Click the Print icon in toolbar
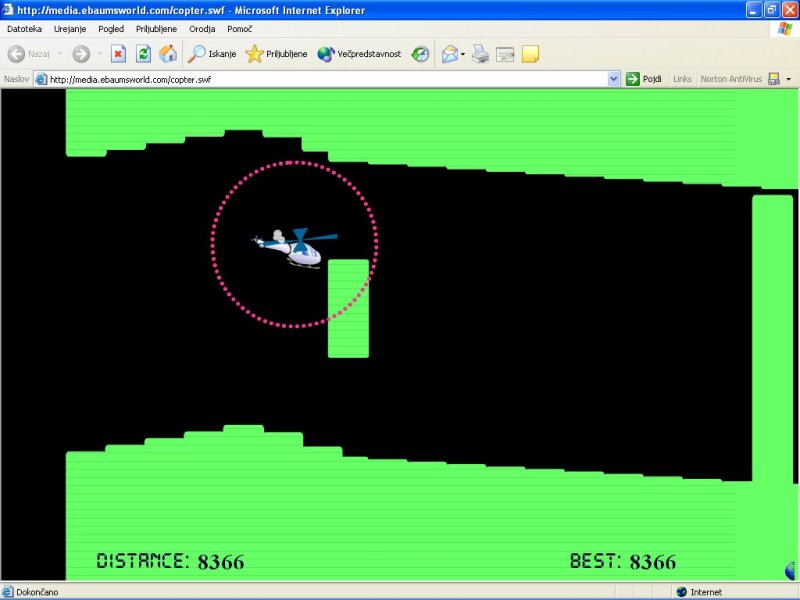The image size is (800, 600). click(x=480, y=54)
